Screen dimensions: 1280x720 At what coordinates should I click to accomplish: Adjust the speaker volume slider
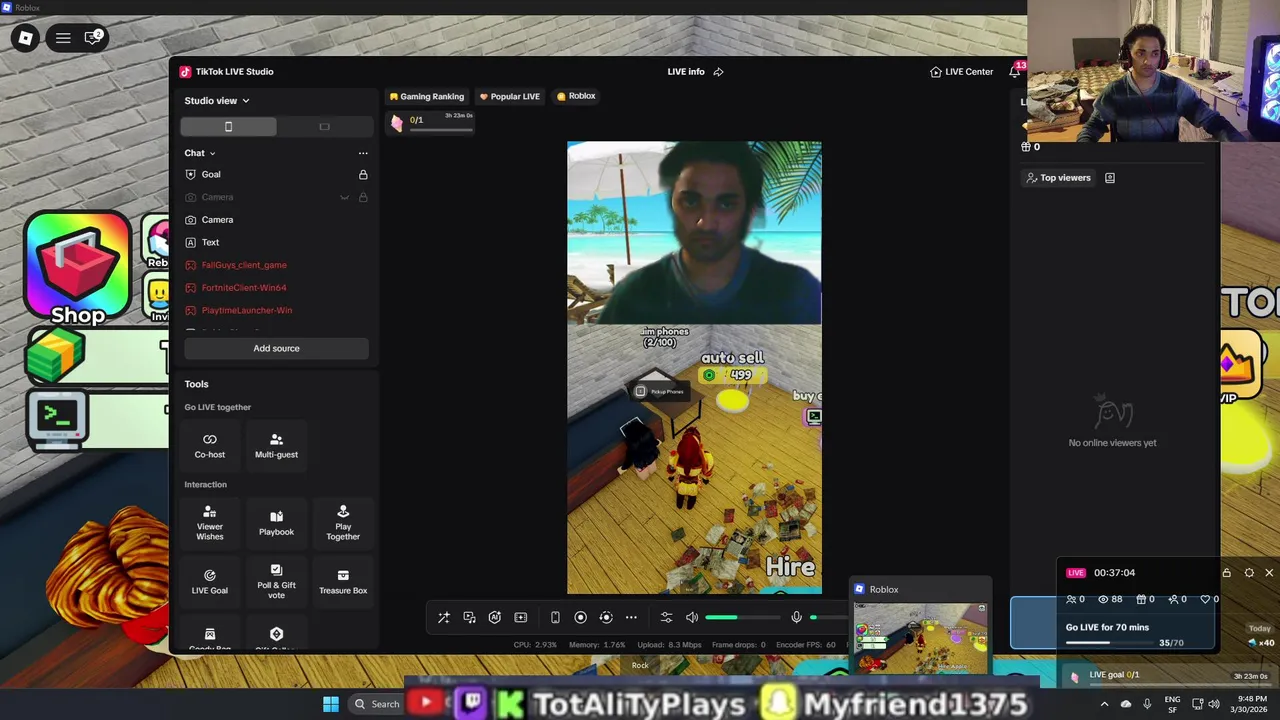742,618
